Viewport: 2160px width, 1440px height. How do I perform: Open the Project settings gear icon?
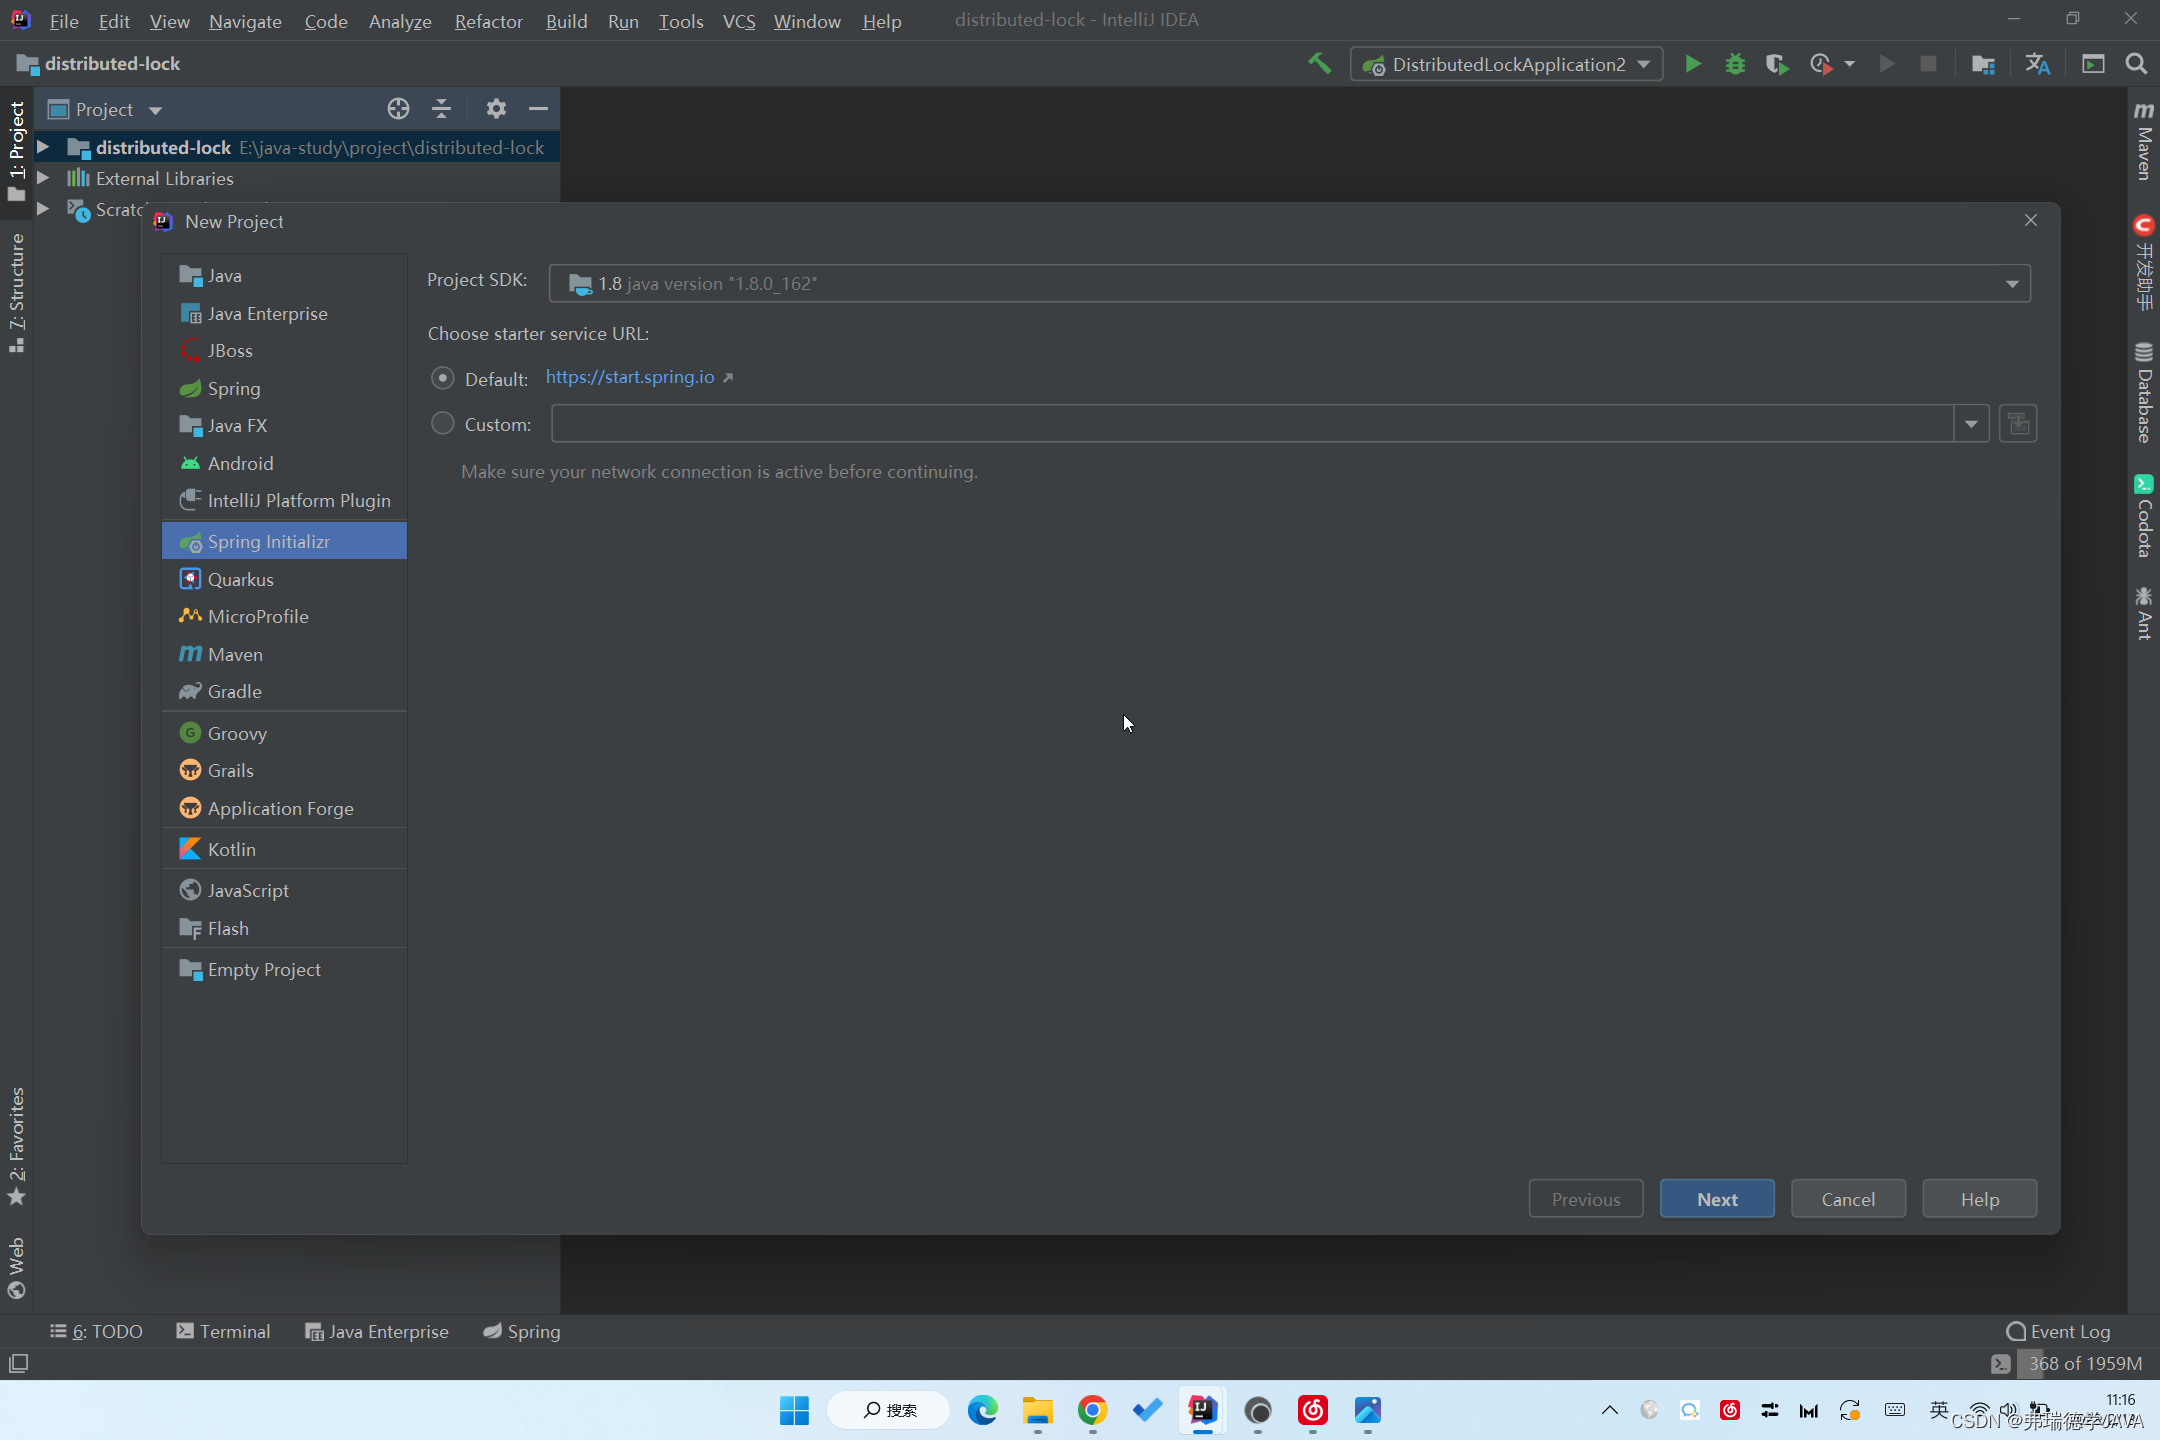pos(496,109)
